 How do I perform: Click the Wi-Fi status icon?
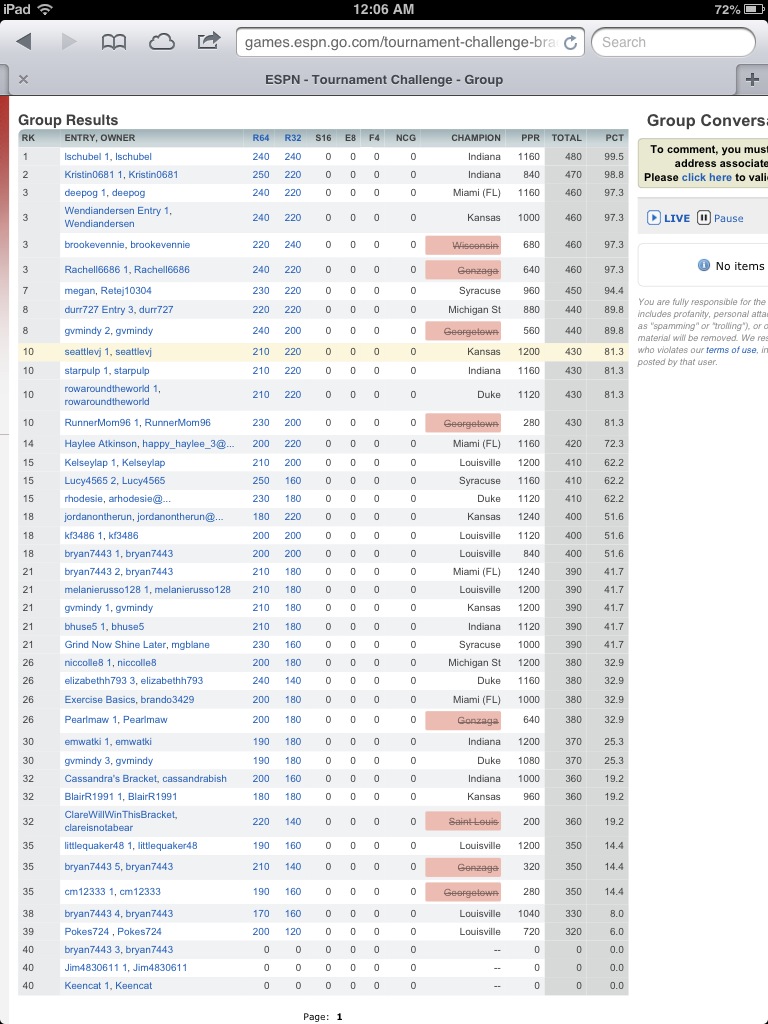pos(45,9)
